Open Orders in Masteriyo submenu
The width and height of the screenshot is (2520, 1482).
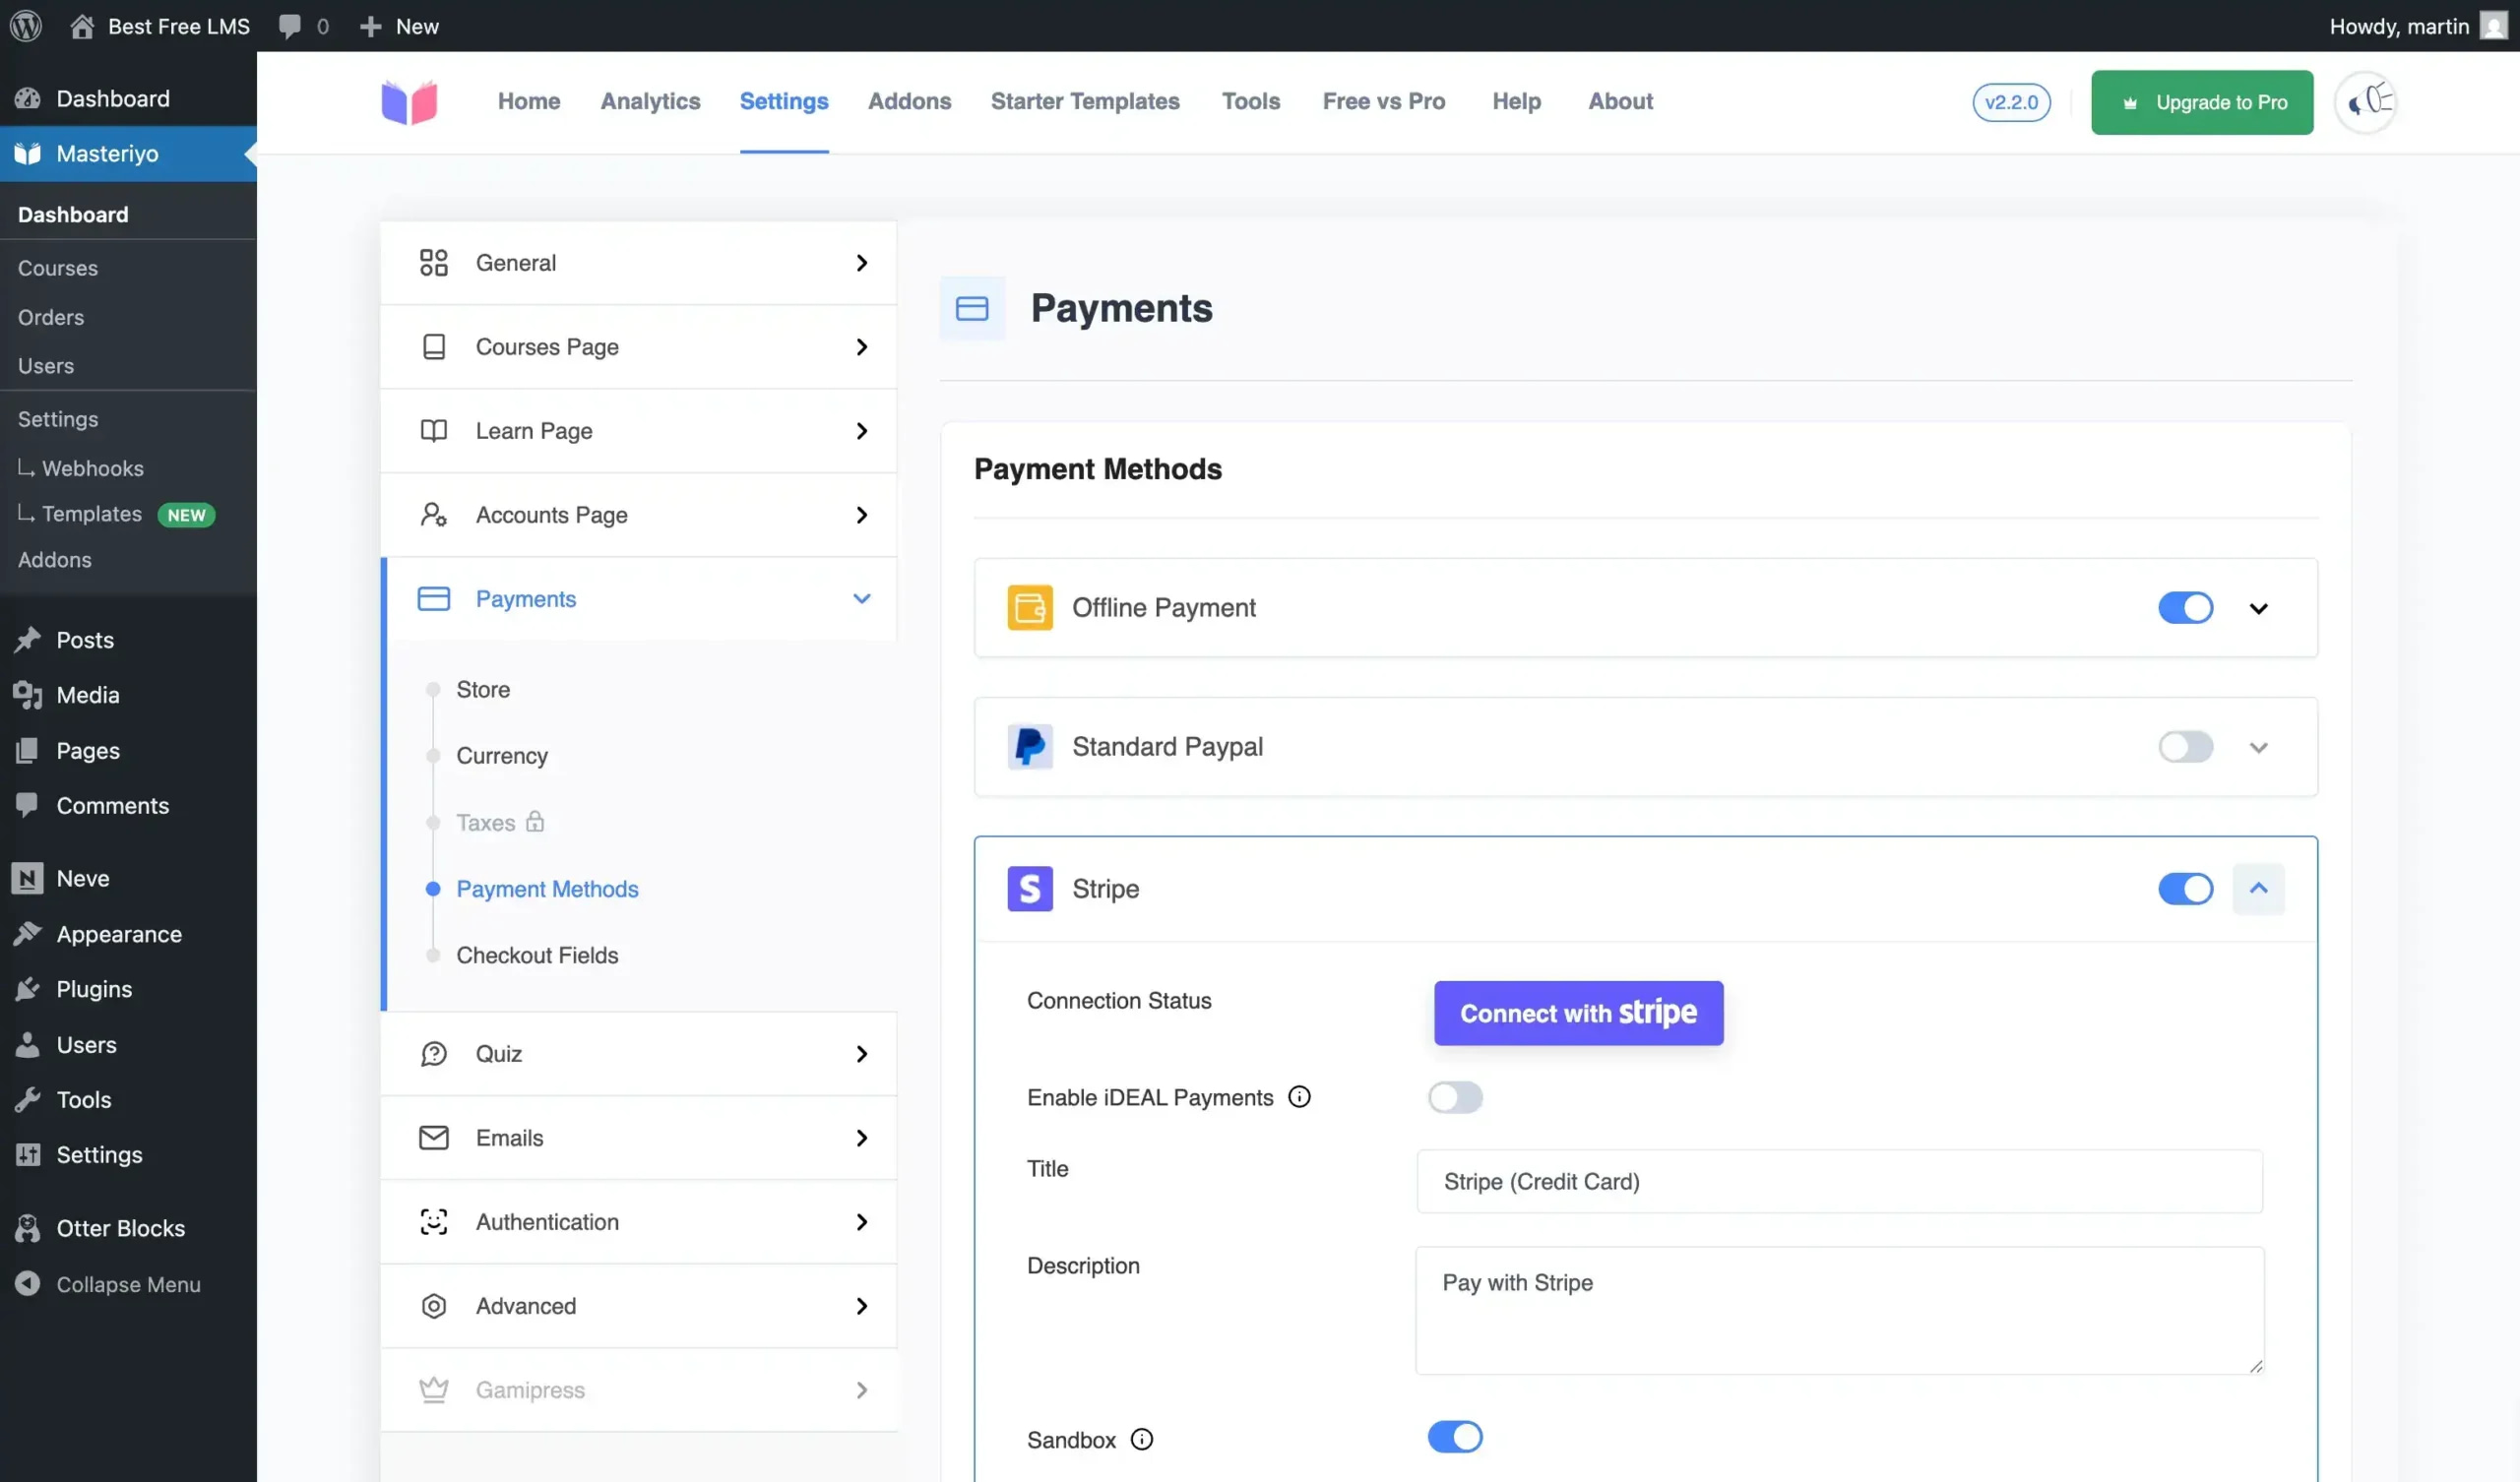coord(51,316)
